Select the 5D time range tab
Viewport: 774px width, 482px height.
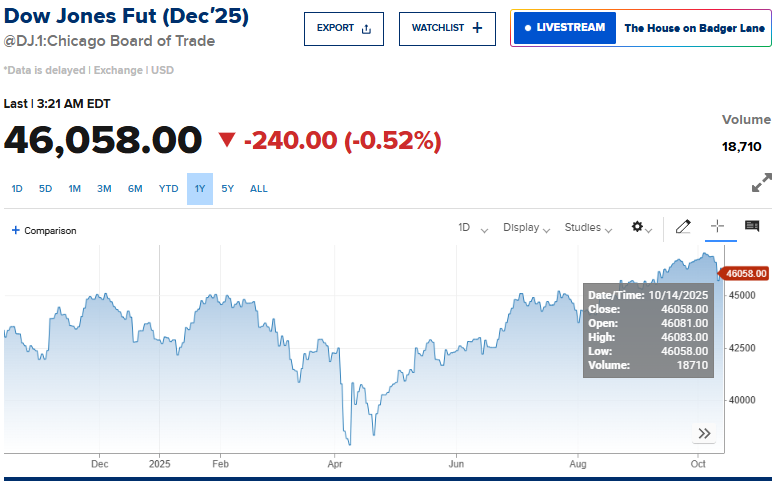click(x=45, y=189)
